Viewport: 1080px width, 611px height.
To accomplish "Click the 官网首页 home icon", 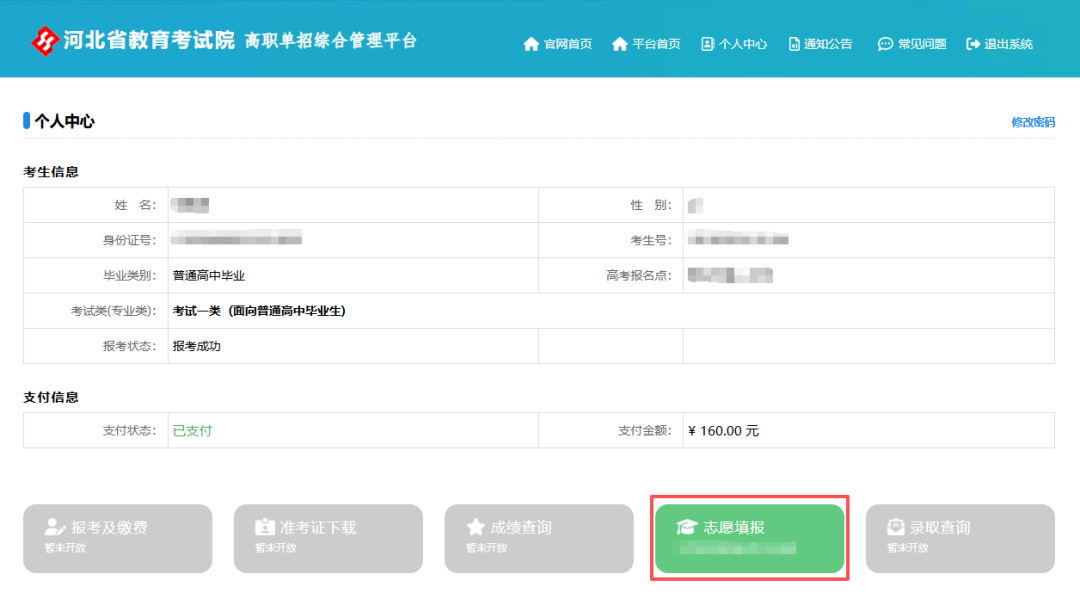I will click(530, 44).
